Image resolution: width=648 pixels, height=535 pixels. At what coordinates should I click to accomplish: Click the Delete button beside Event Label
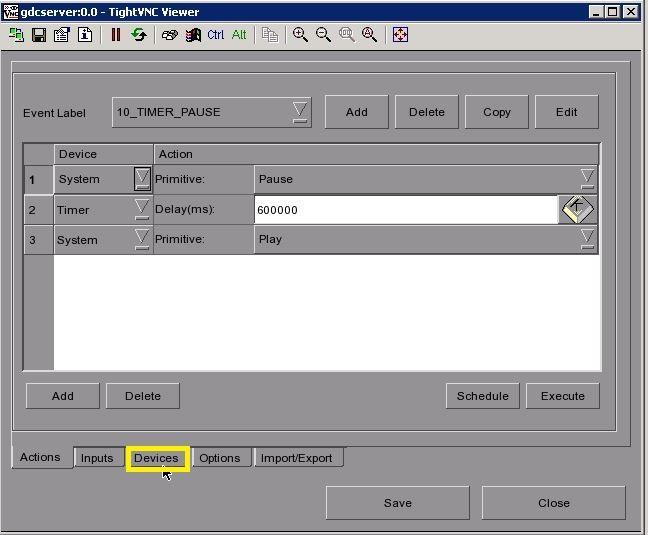(426, 112)
